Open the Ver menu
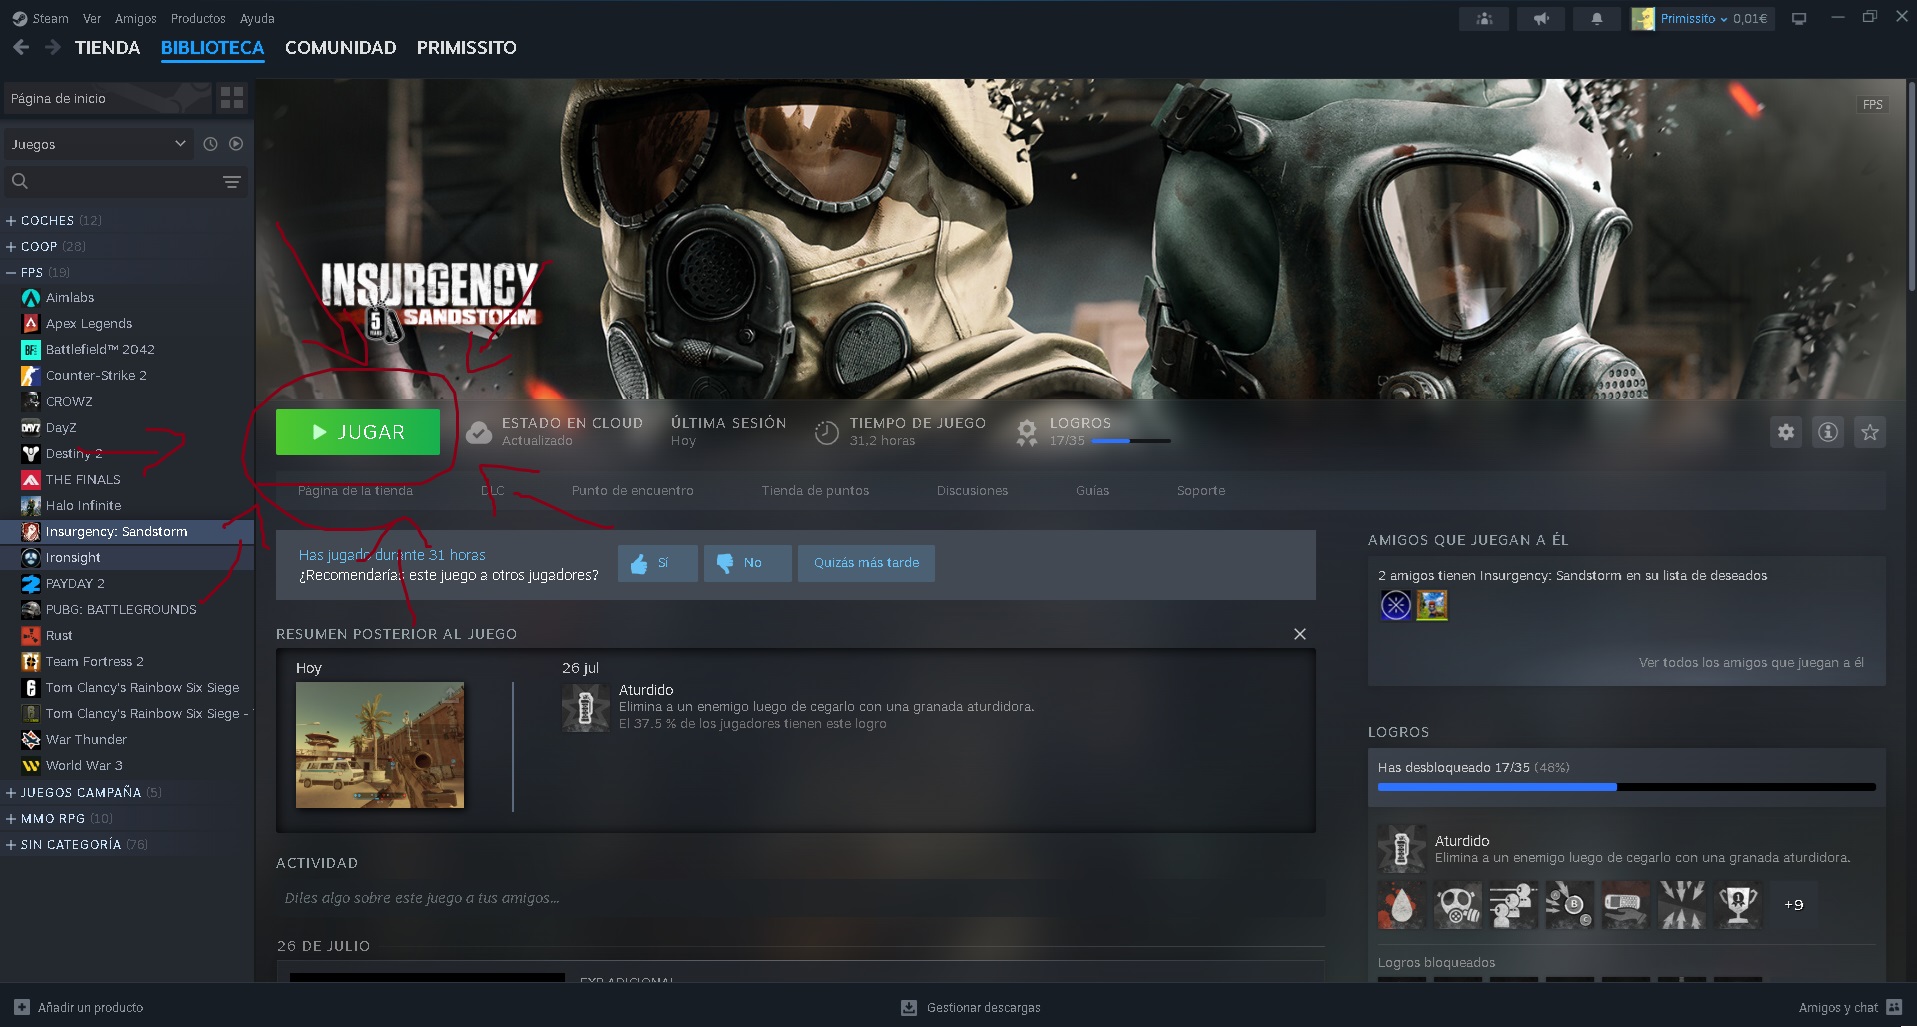The height and width of the screenshot is (1027, 1917). [x=92, y=18]
